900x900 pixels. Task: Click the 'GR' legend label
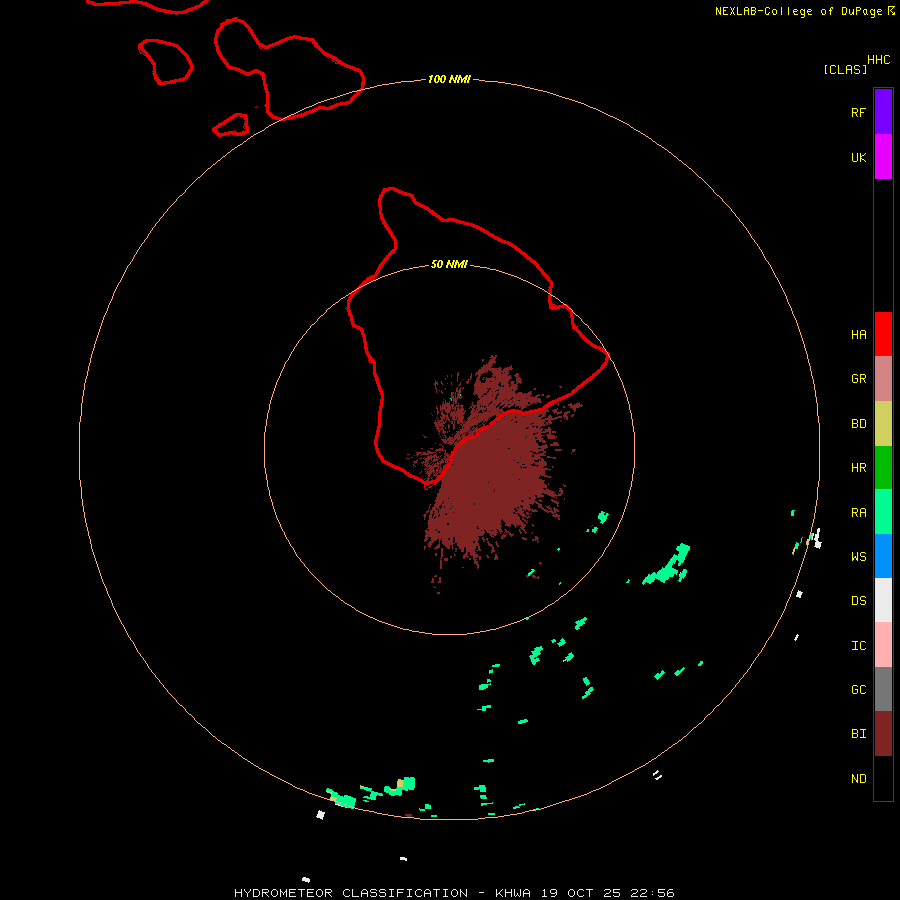click(x=858, y=379)
